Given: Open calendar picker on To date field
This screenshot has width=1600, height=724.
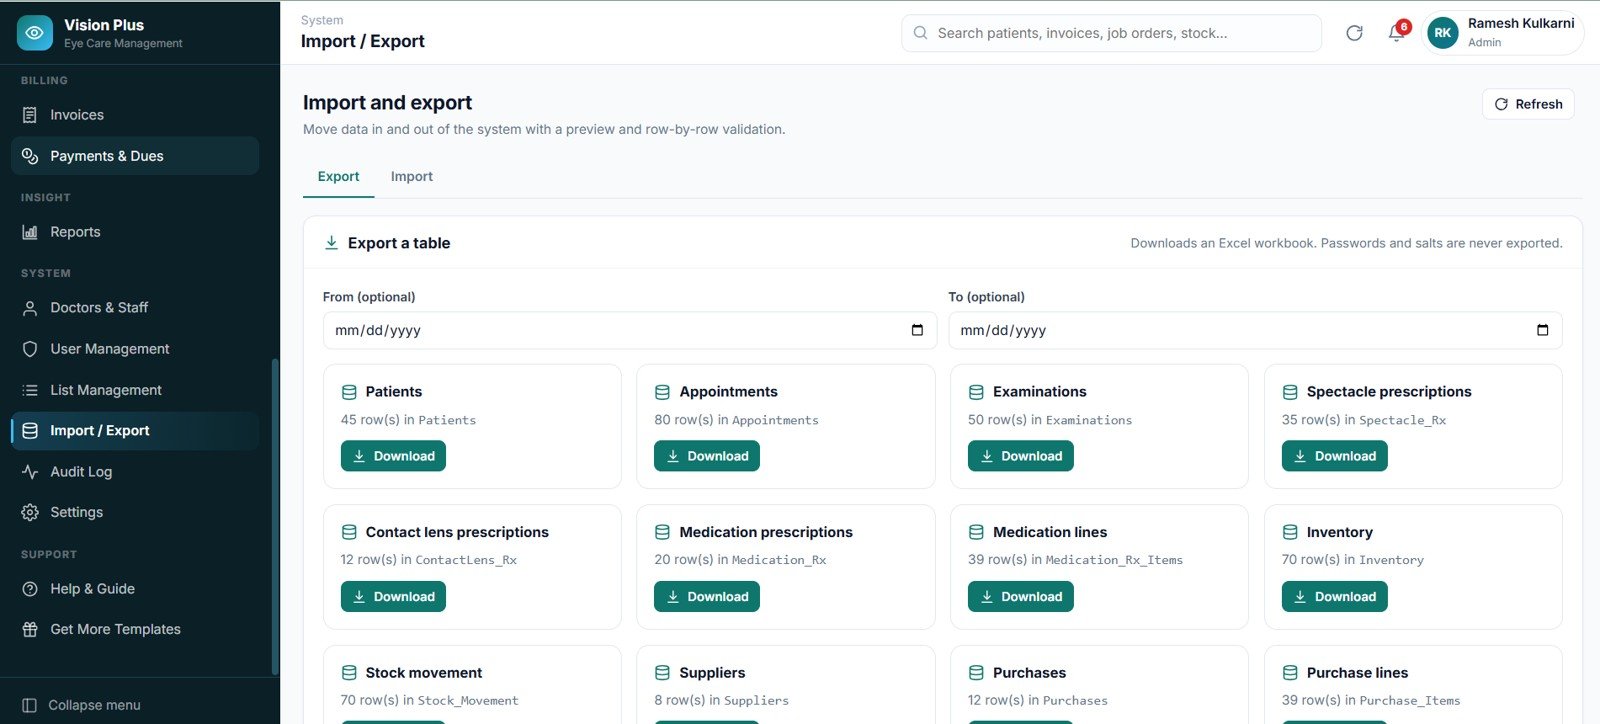Looking at the screenshot, I should [1542, 330].
